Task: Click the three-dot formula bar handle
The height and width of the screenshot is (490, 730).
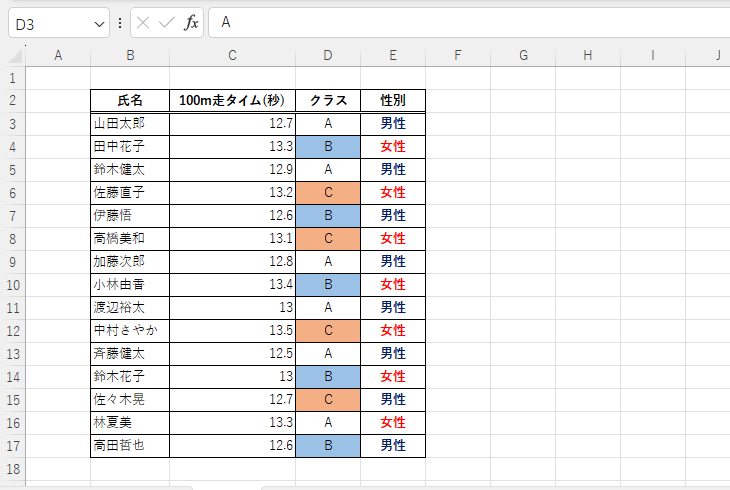Action: pyautogui.click(x=120, y=23)
